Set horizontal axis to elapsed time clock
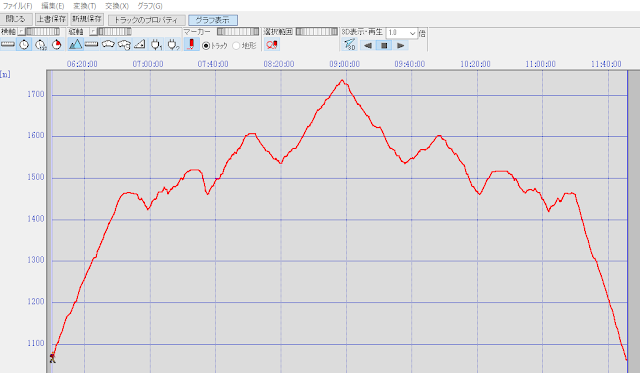 pyautogui.click(x=40, y=44)
